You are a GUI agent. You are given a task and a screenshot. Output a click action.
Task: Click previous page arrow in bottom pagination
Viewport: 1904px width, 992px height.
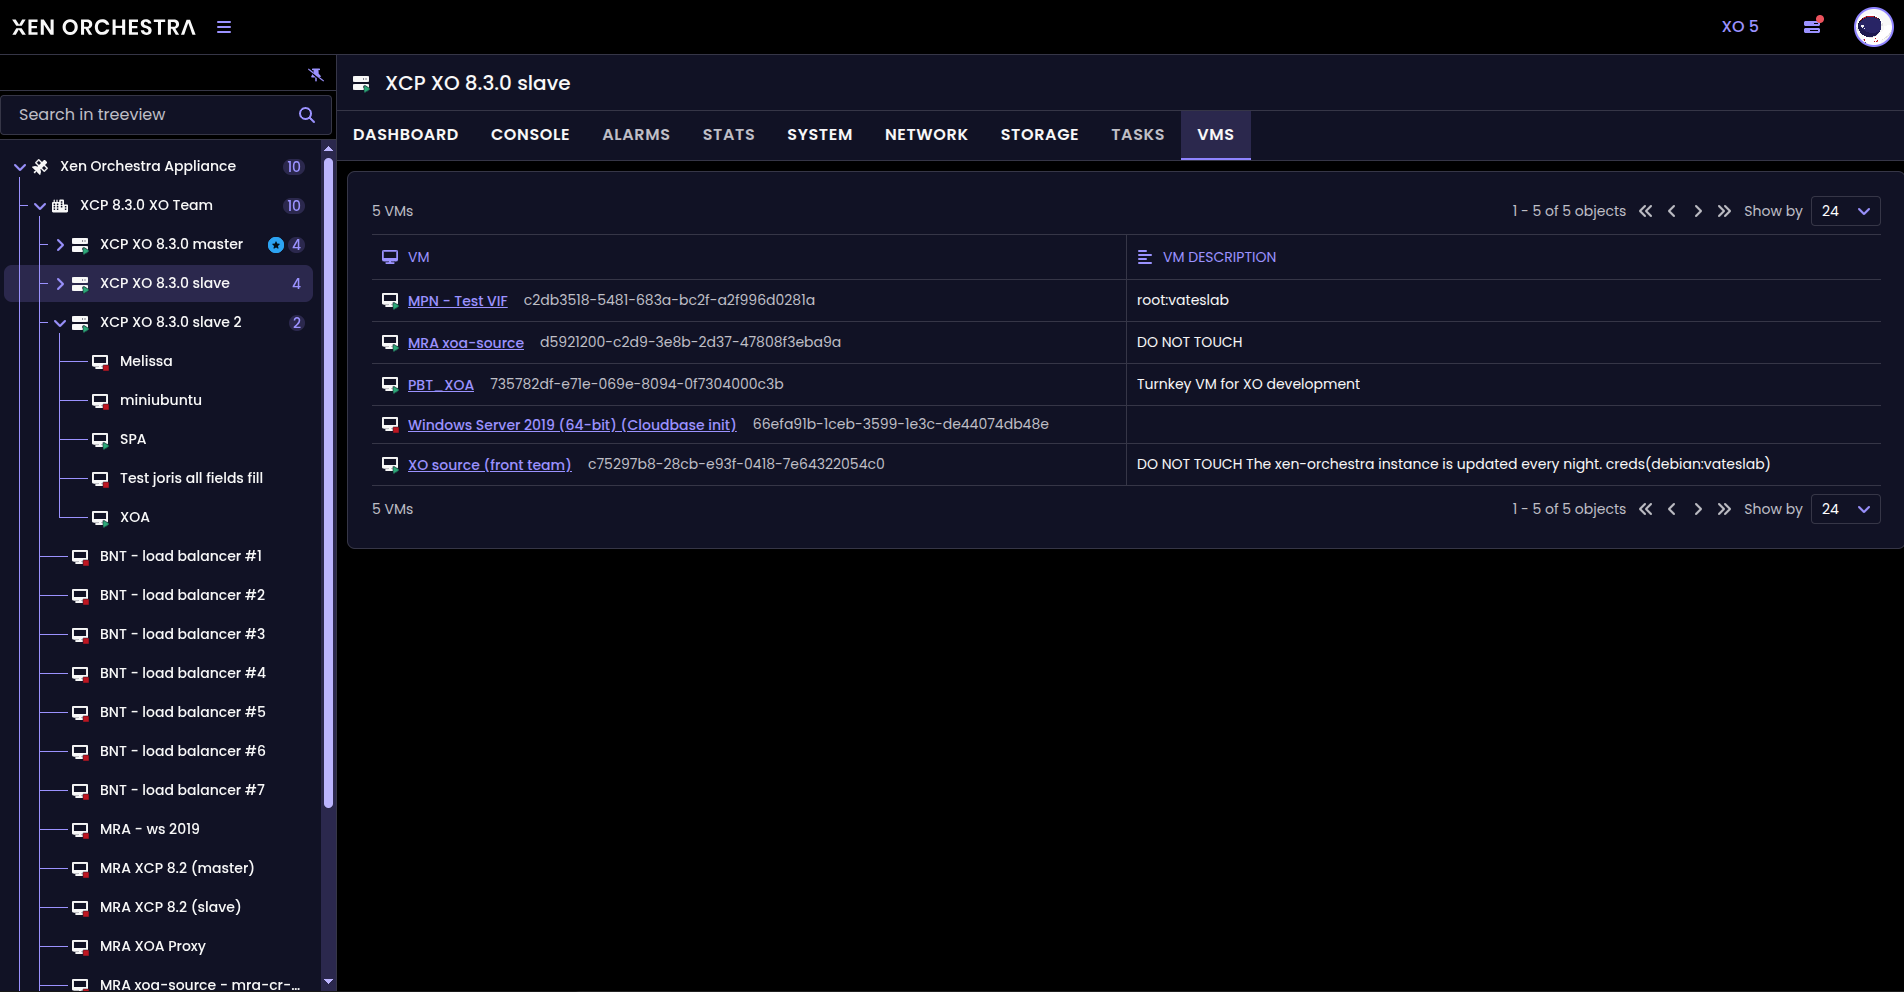click(x=1672, y=509)
